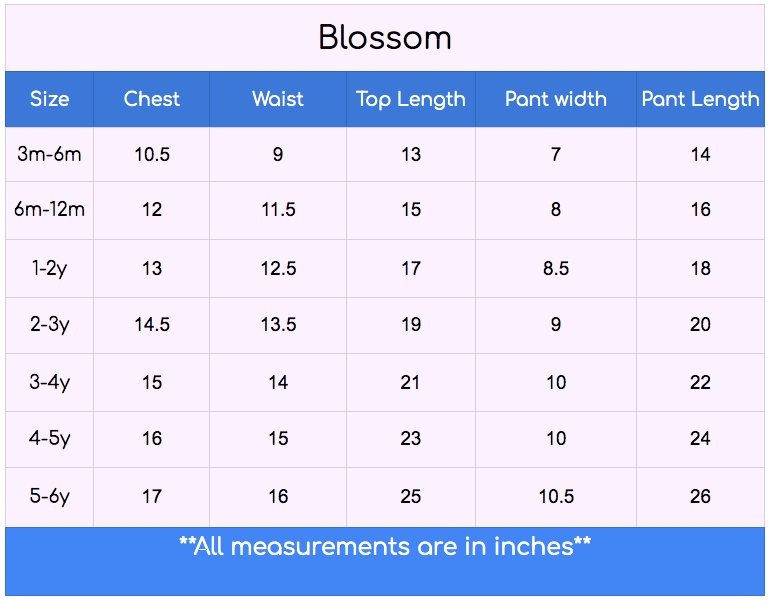This screenshot has height=601, width=770.
Task: Click the measurements in inches footer note
Action: tap(385, 547)
